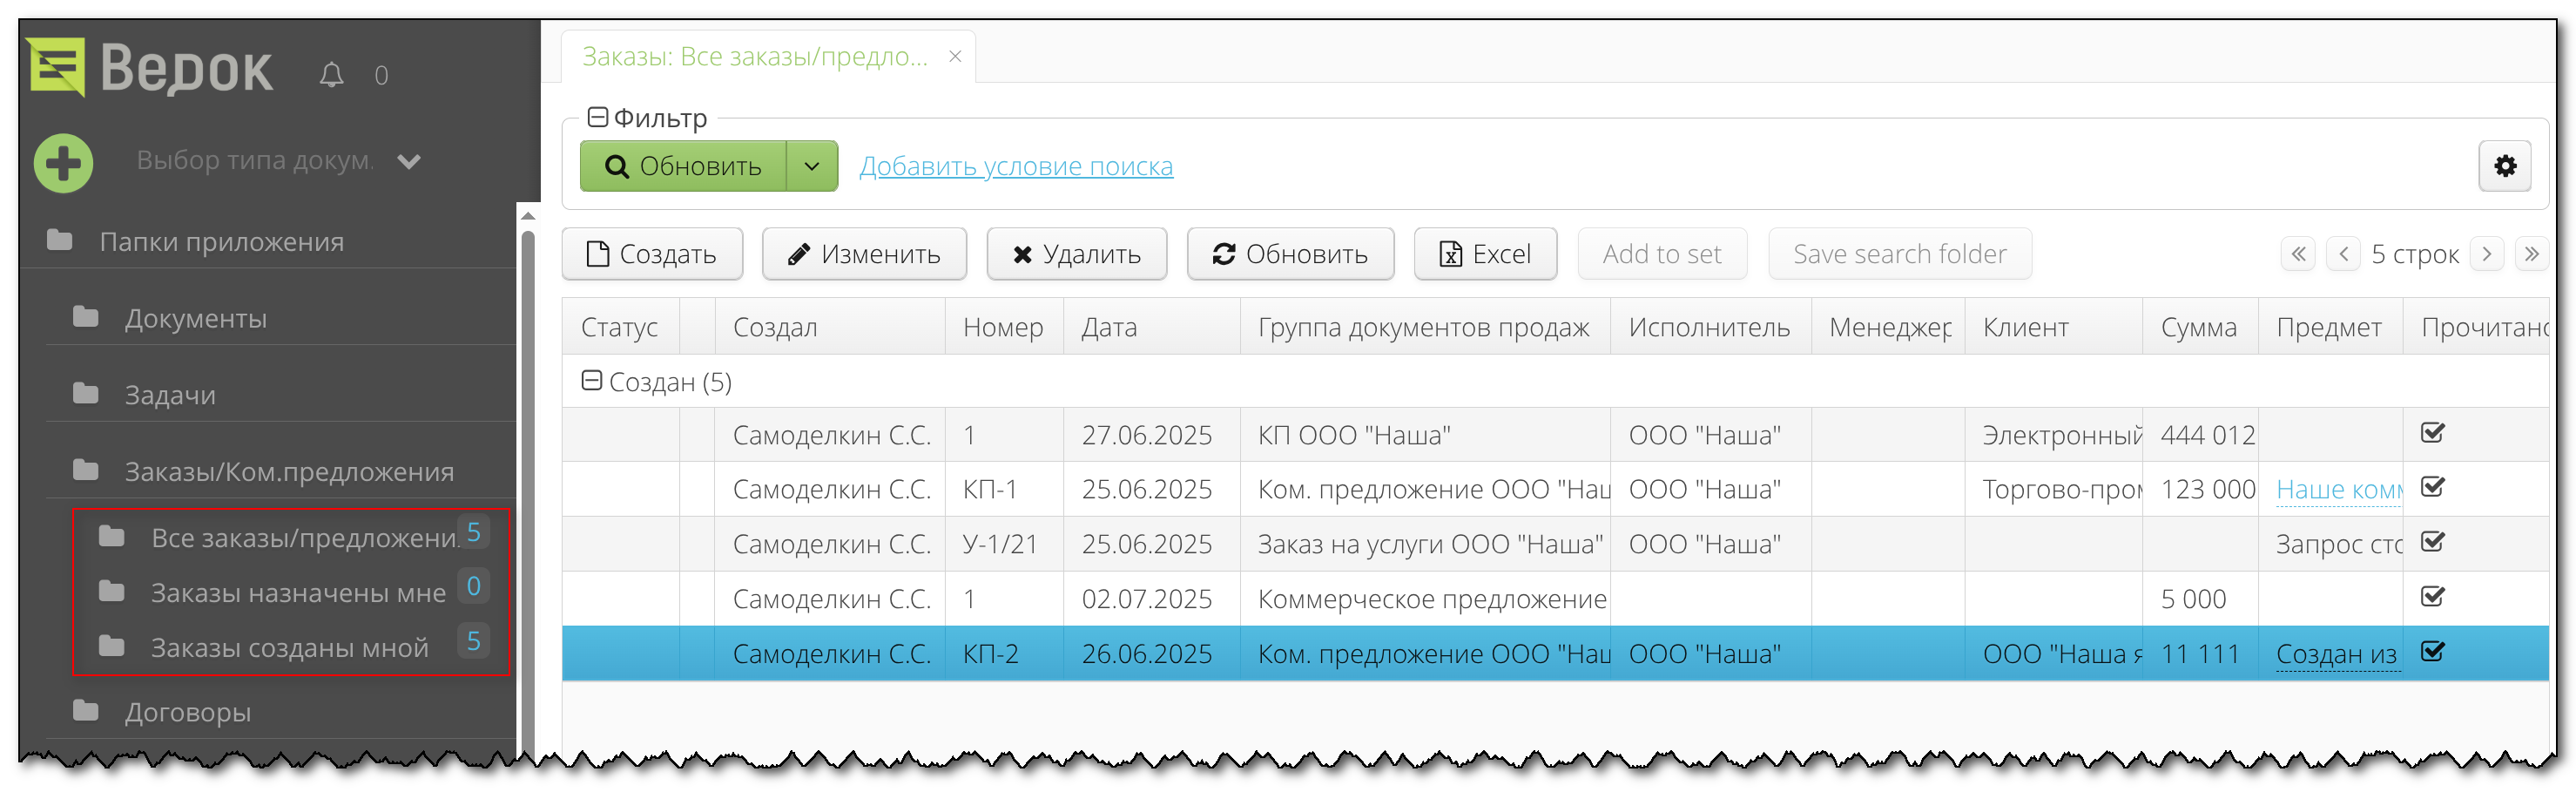Go to the first page of results
This screenshot has width=2576, height=792.
(x=2298, y=254)
